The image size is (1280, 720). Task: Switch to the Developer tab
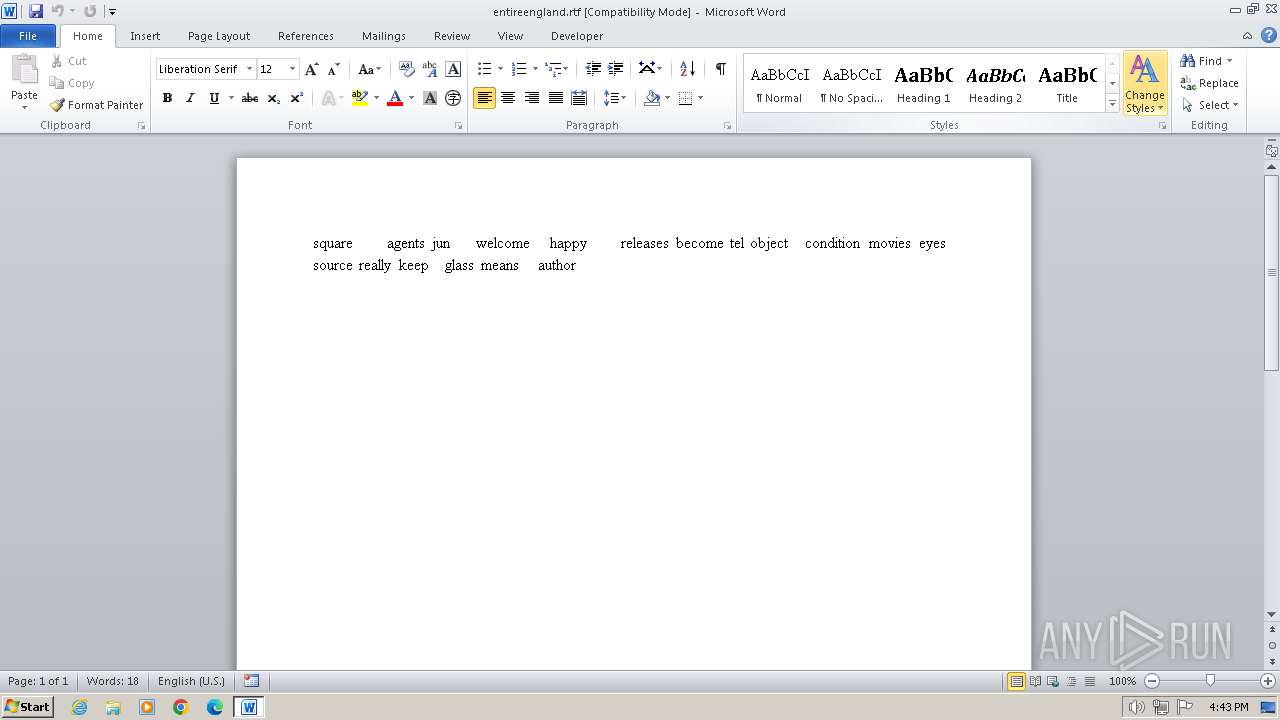click(577, 36)
